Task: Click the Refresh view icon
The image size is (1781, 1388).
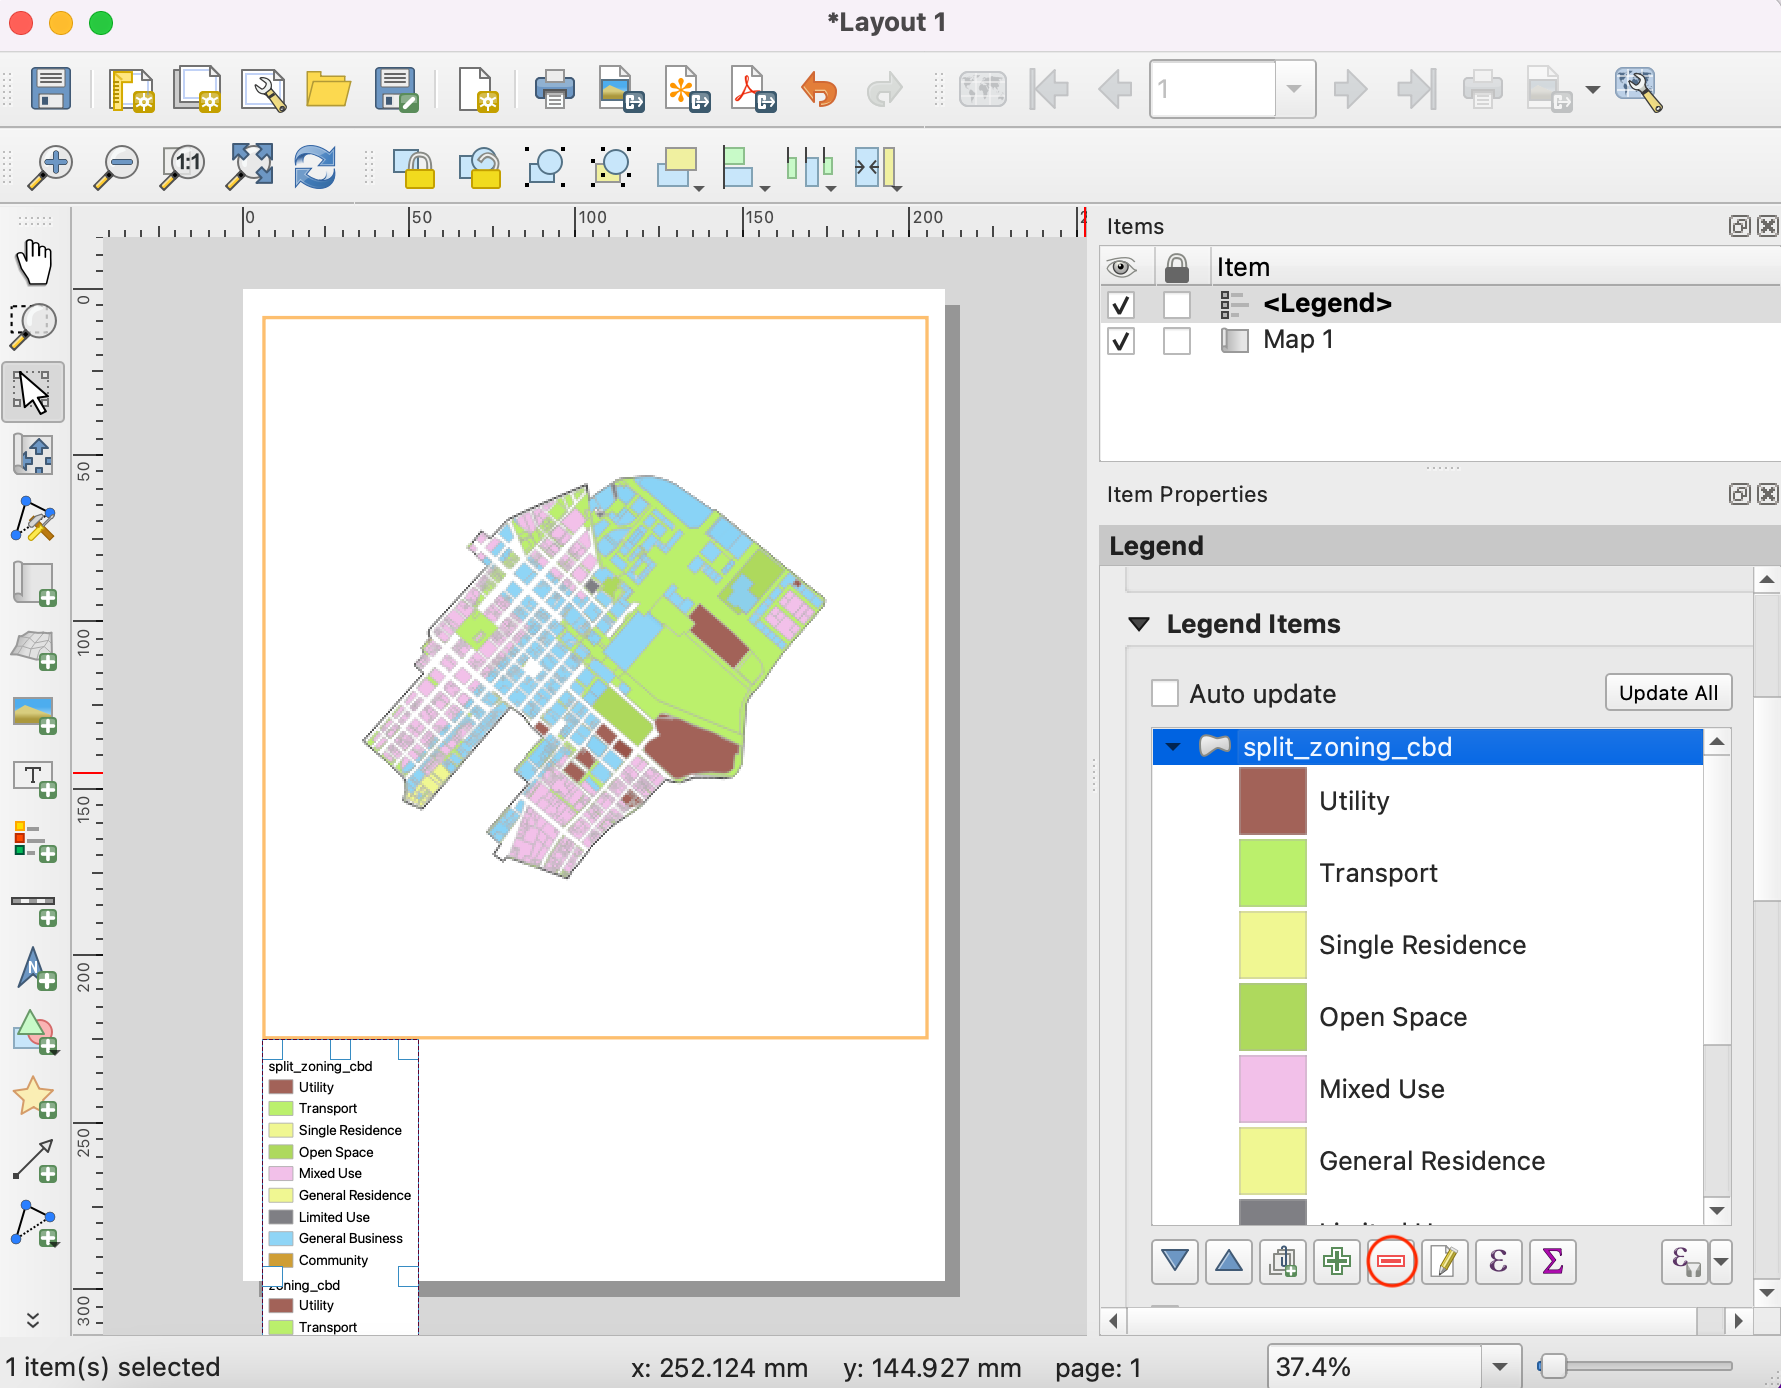Action: pyautogui.click(x=315, y=167)
